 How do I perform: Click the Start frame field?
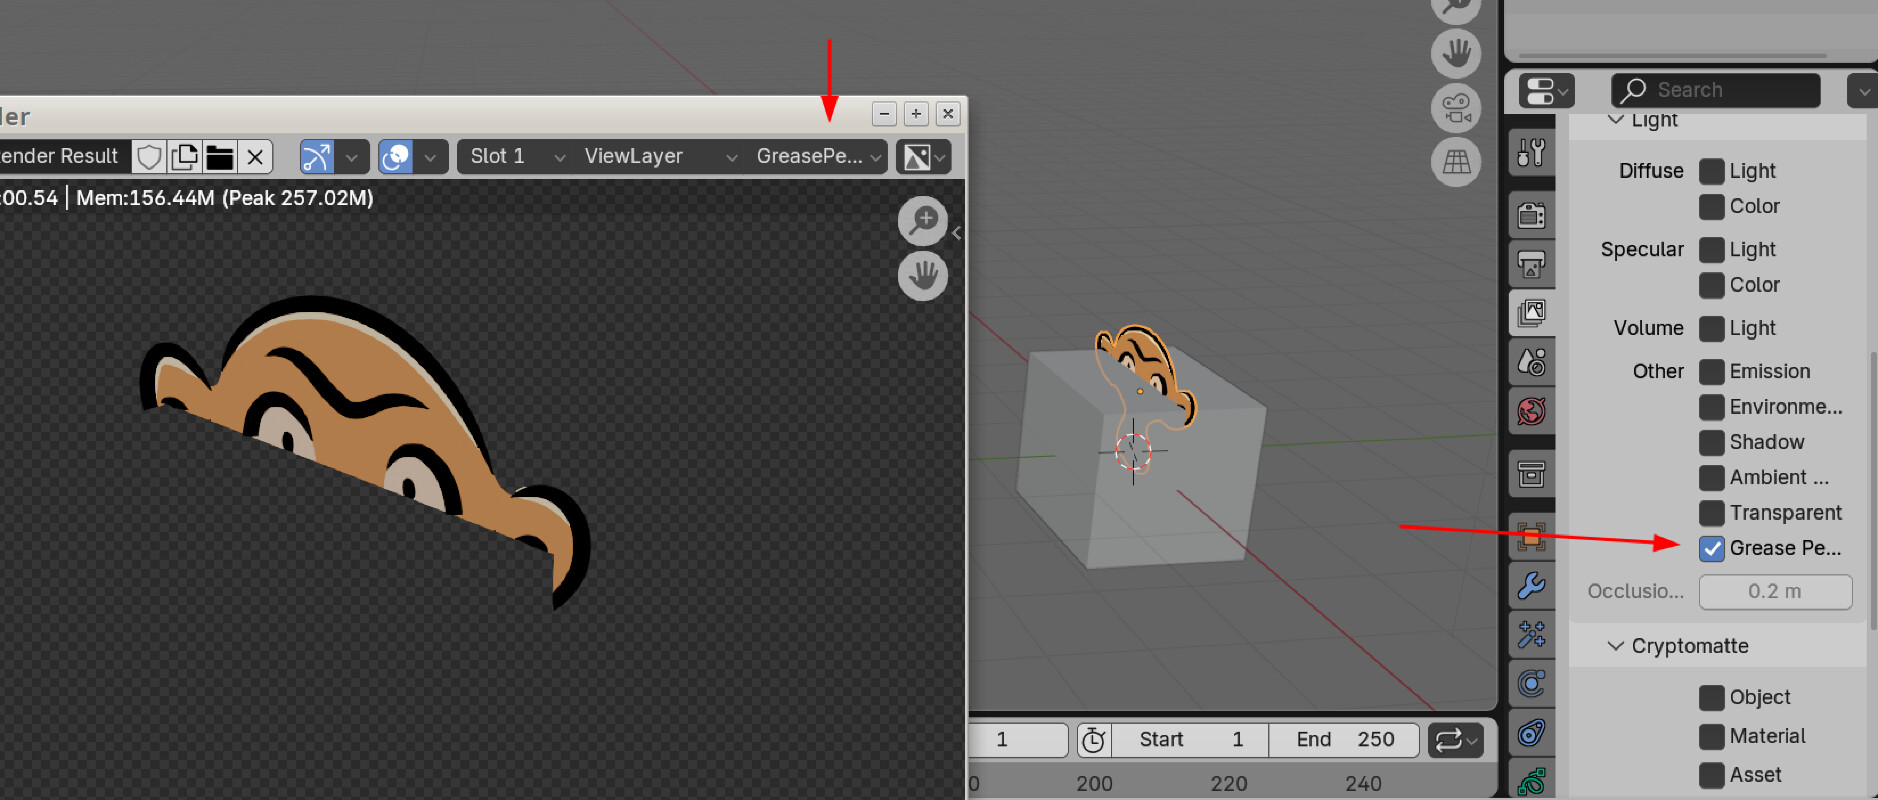point(1190,740)
